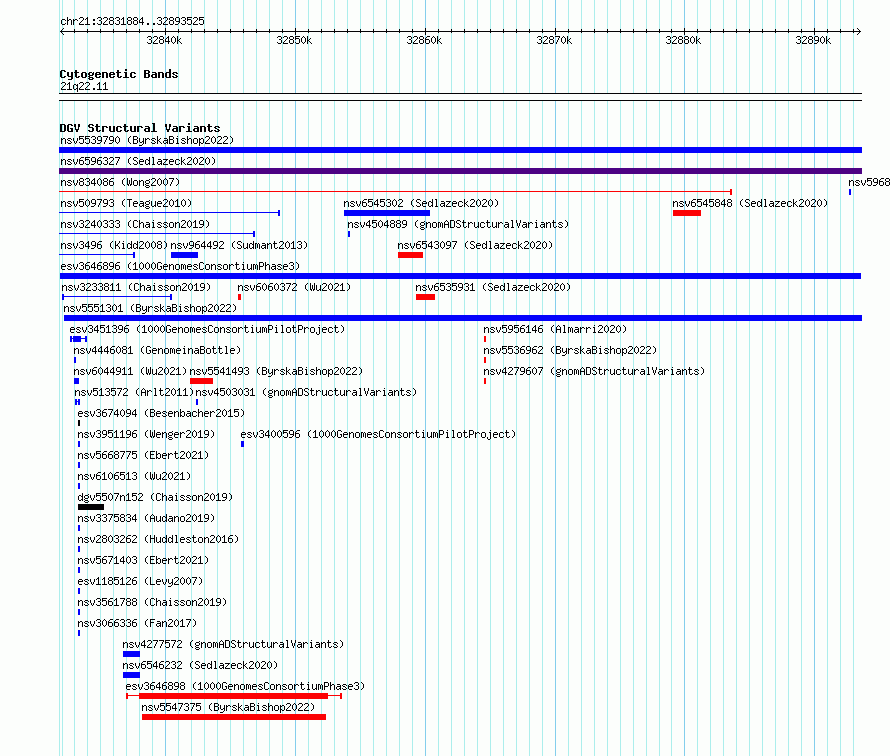Select nsv5956146 (Almarri2020) label

click(x=555, y=329)
